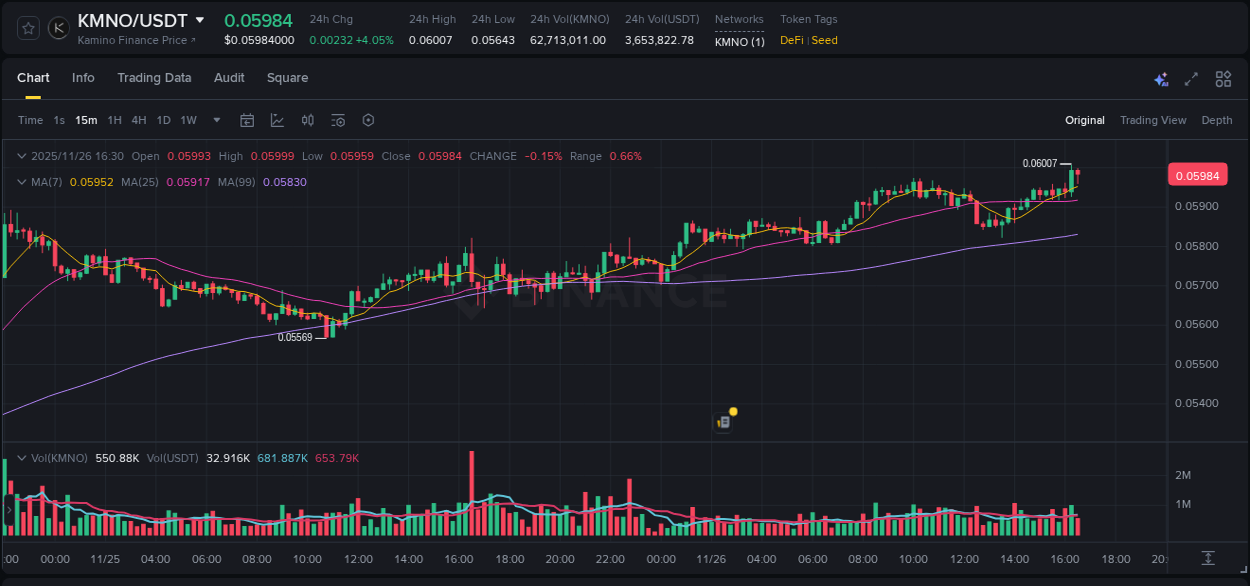This screenshot has height=586, width=1250.
Task: Open chart display settings via the list-gear icon
Action: click(338, 119)
